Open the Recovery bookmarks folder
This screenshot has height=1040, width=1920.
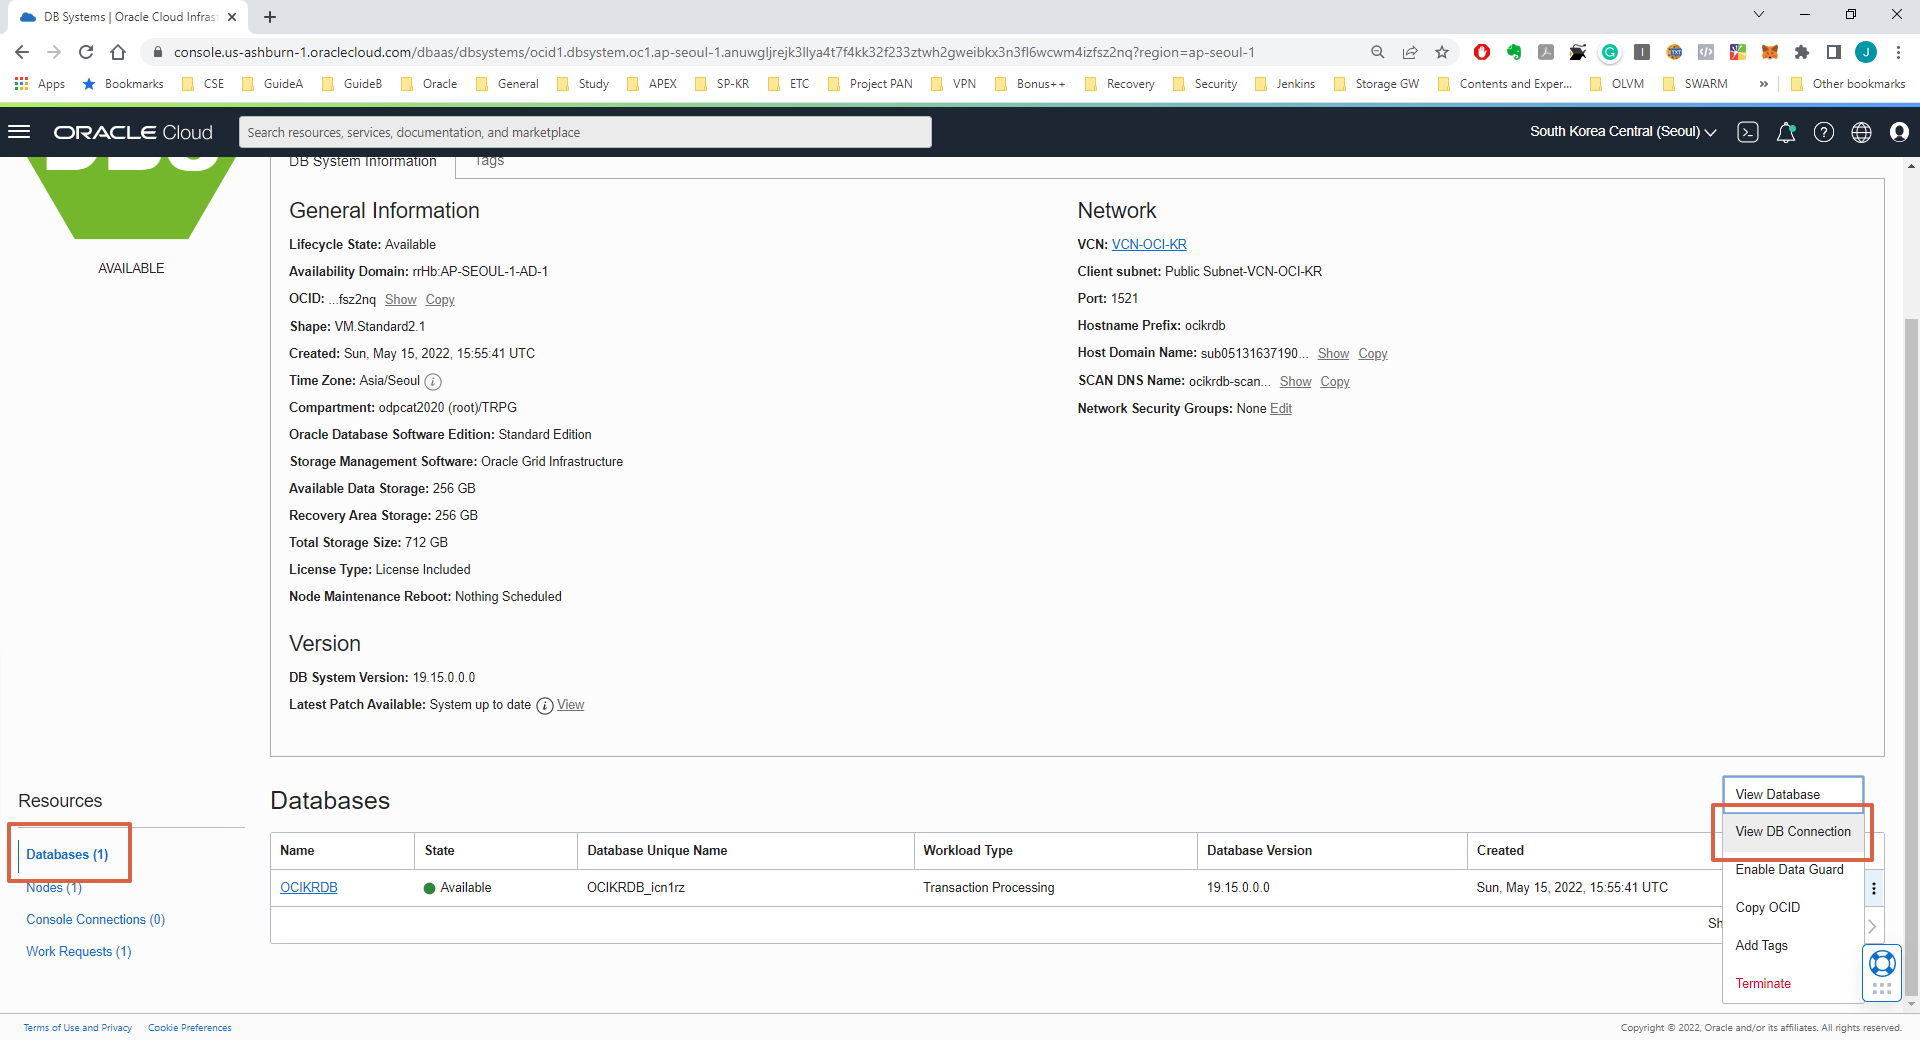click(x=1120, y=84)
